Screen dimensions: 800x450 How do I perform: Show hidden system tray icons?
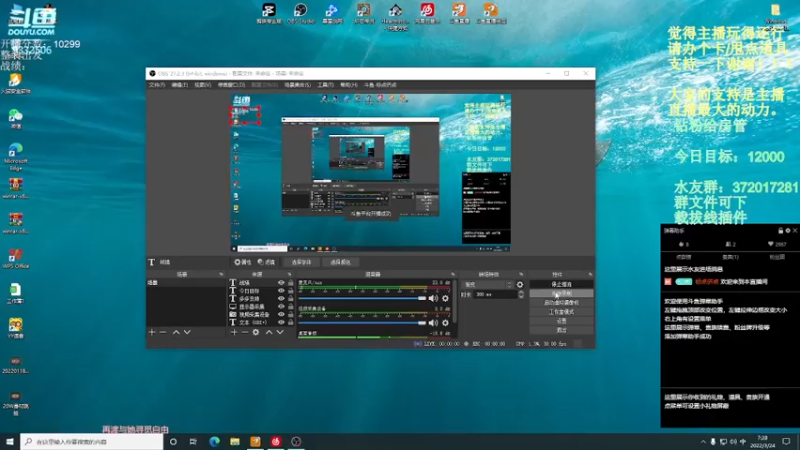pos(703,442)
